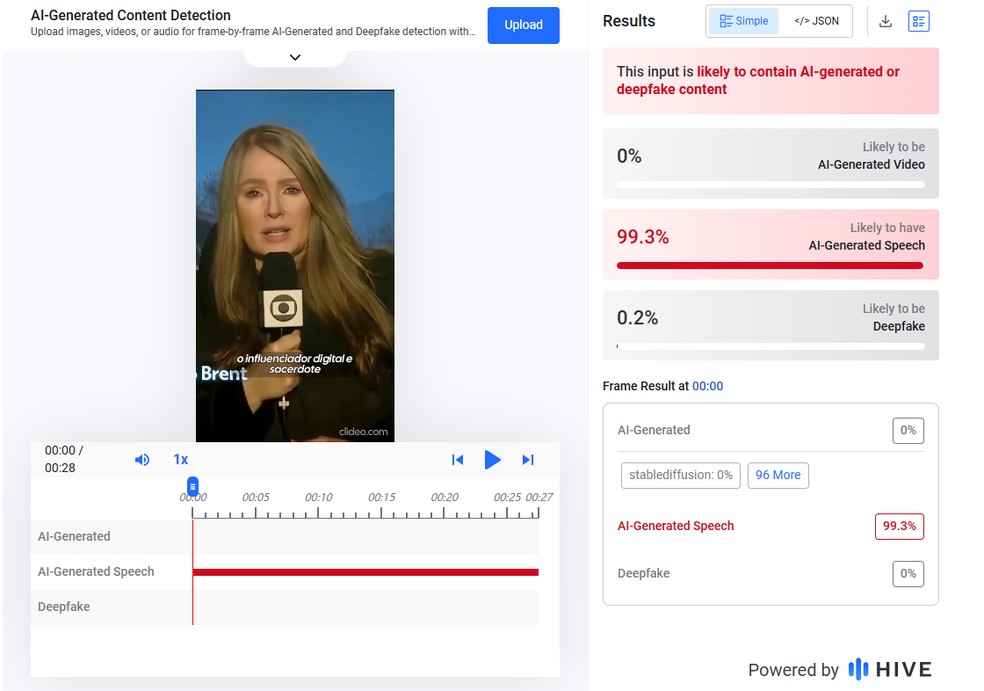Viewport: 984px width, 691px height.
Task: Expand the 96 More models list
Action: (778, 475)
